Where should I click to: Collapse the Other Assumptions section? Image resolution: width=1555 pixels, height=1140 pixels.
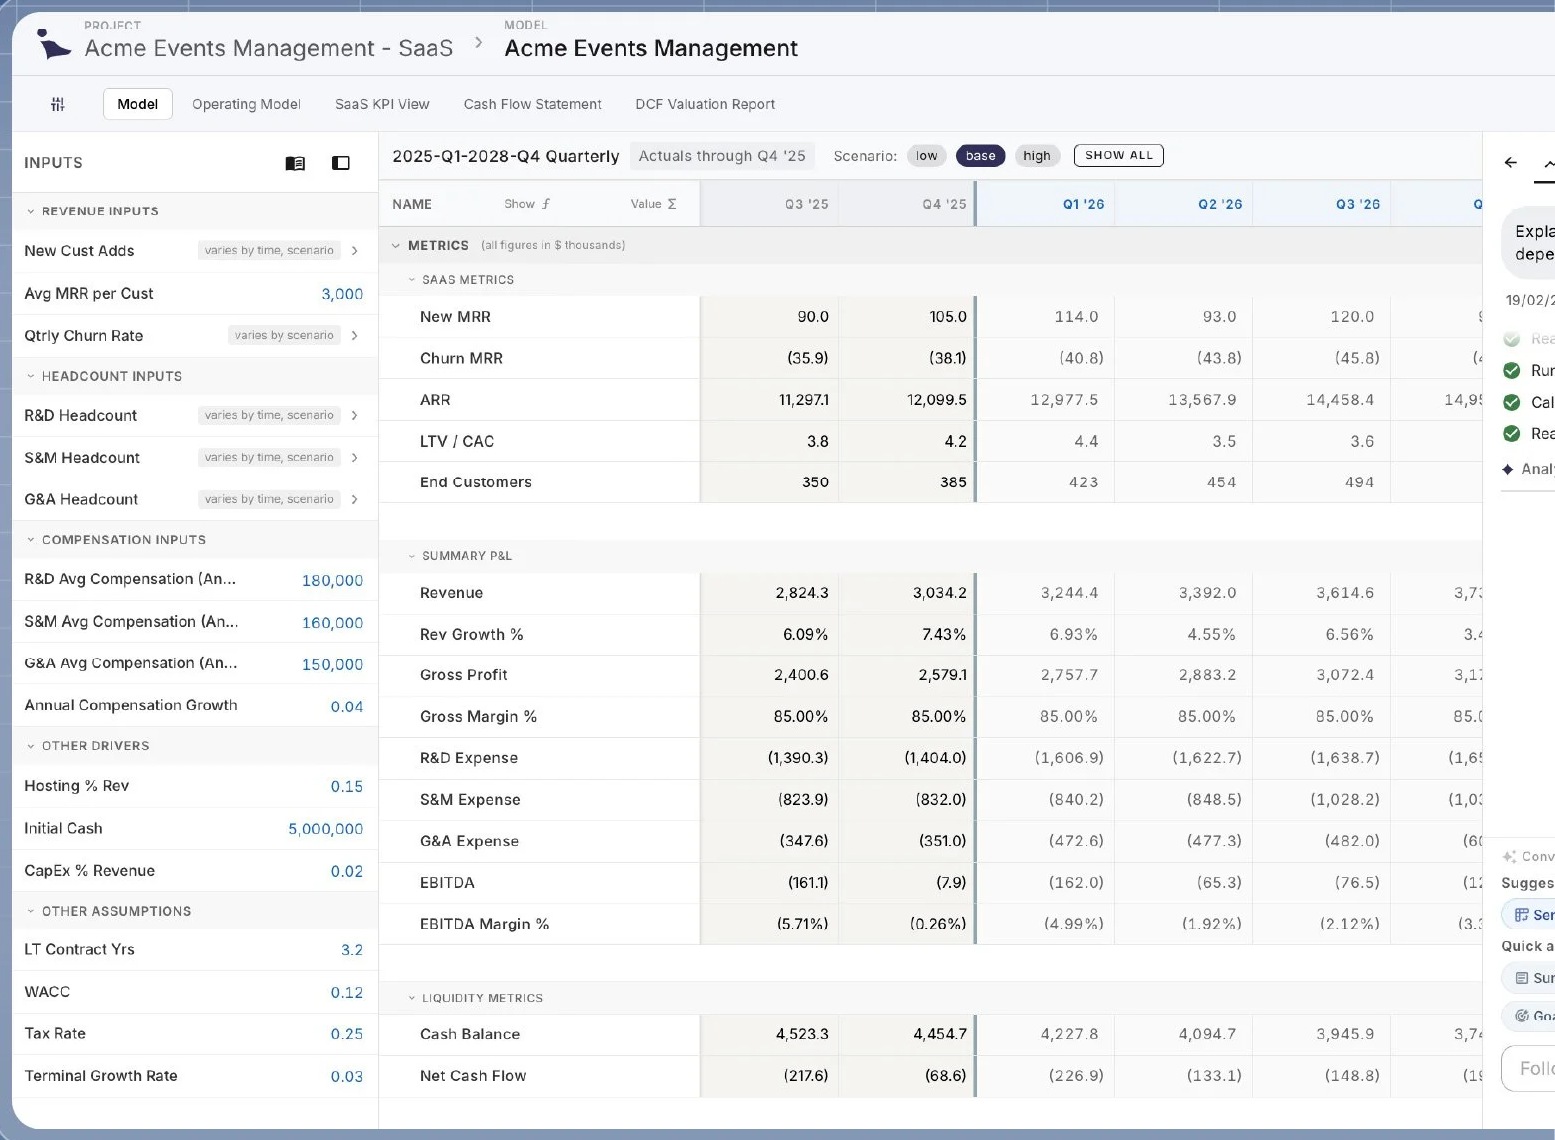coord(31,911)
